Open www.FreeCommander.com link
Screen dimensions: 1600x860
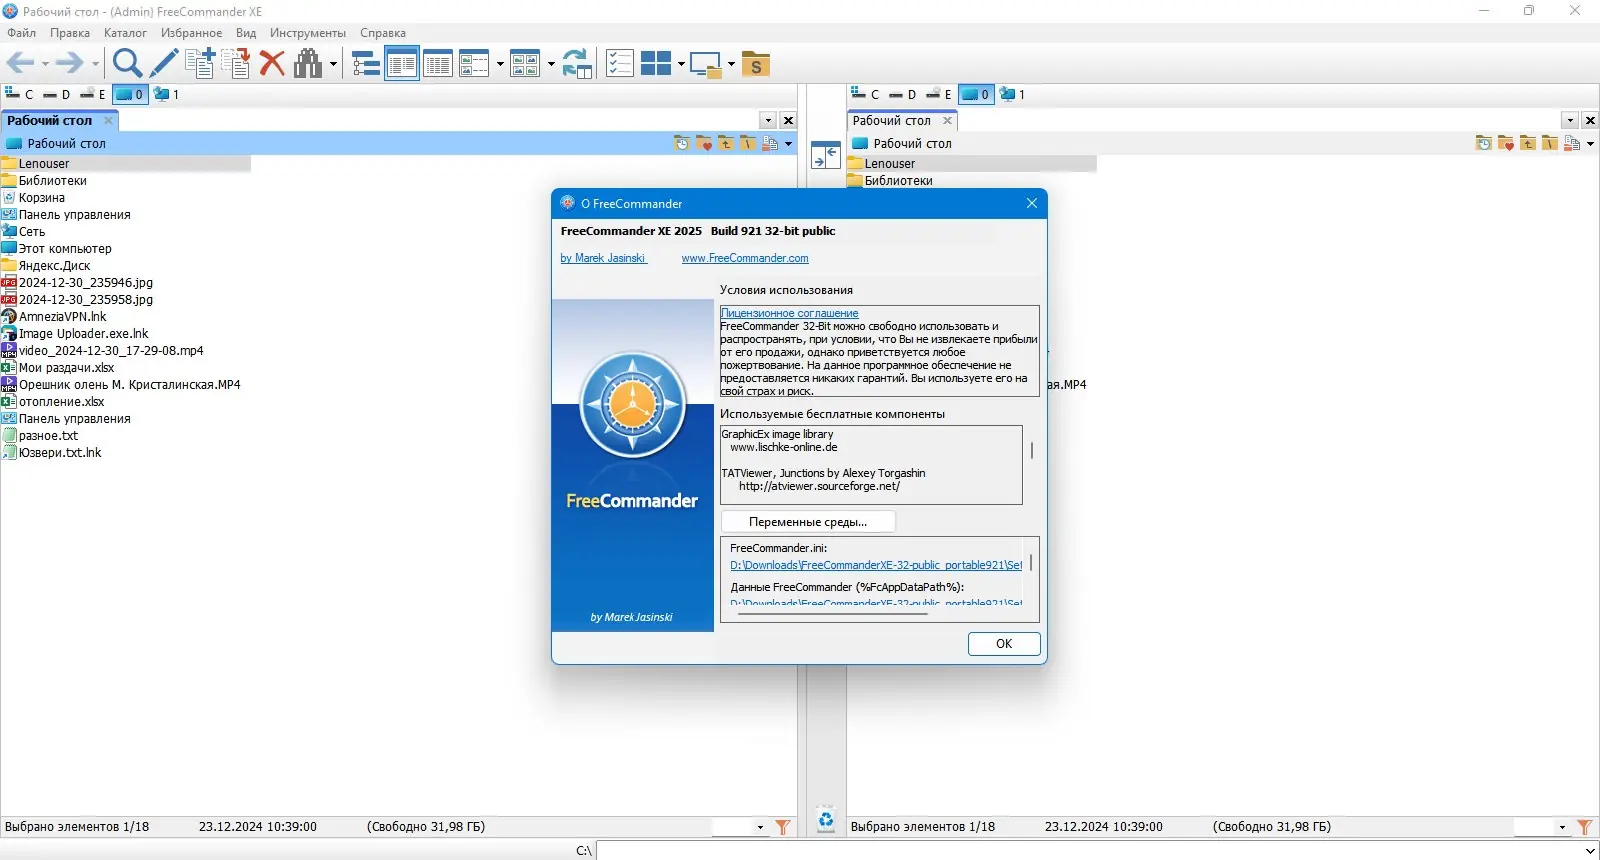tap(745, 258)
